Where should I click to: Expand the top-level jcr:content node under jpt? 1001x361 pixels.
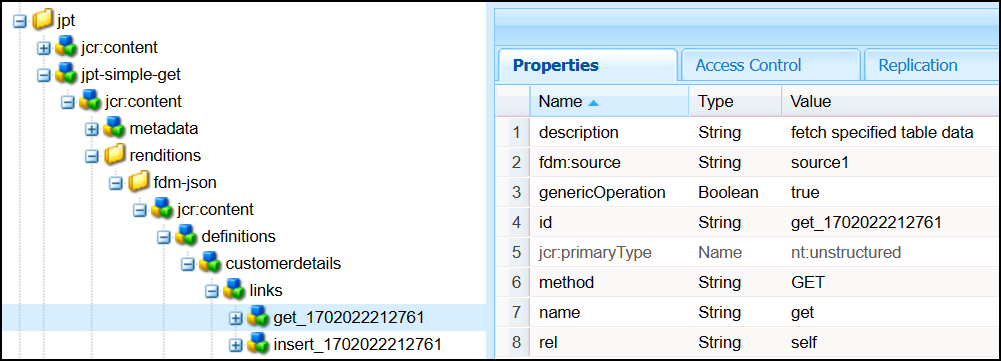pyautogui.click(x=43, y=48)
